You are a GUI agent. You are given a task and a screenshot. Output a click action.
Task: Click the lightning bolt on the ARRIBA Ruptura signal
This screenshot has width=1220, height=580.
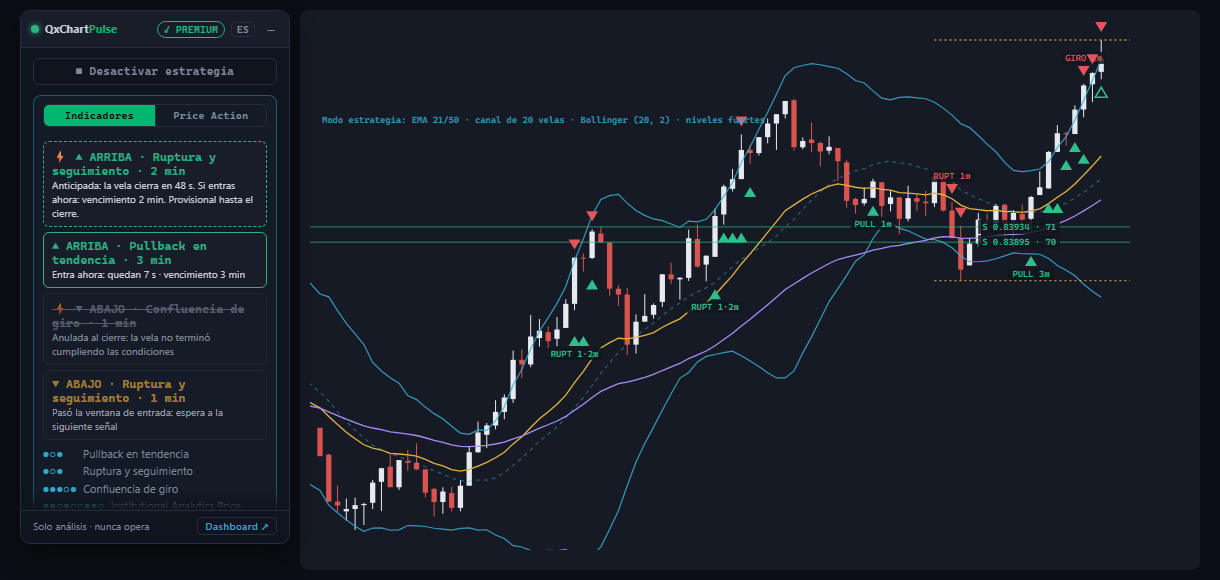pos(60,157)
